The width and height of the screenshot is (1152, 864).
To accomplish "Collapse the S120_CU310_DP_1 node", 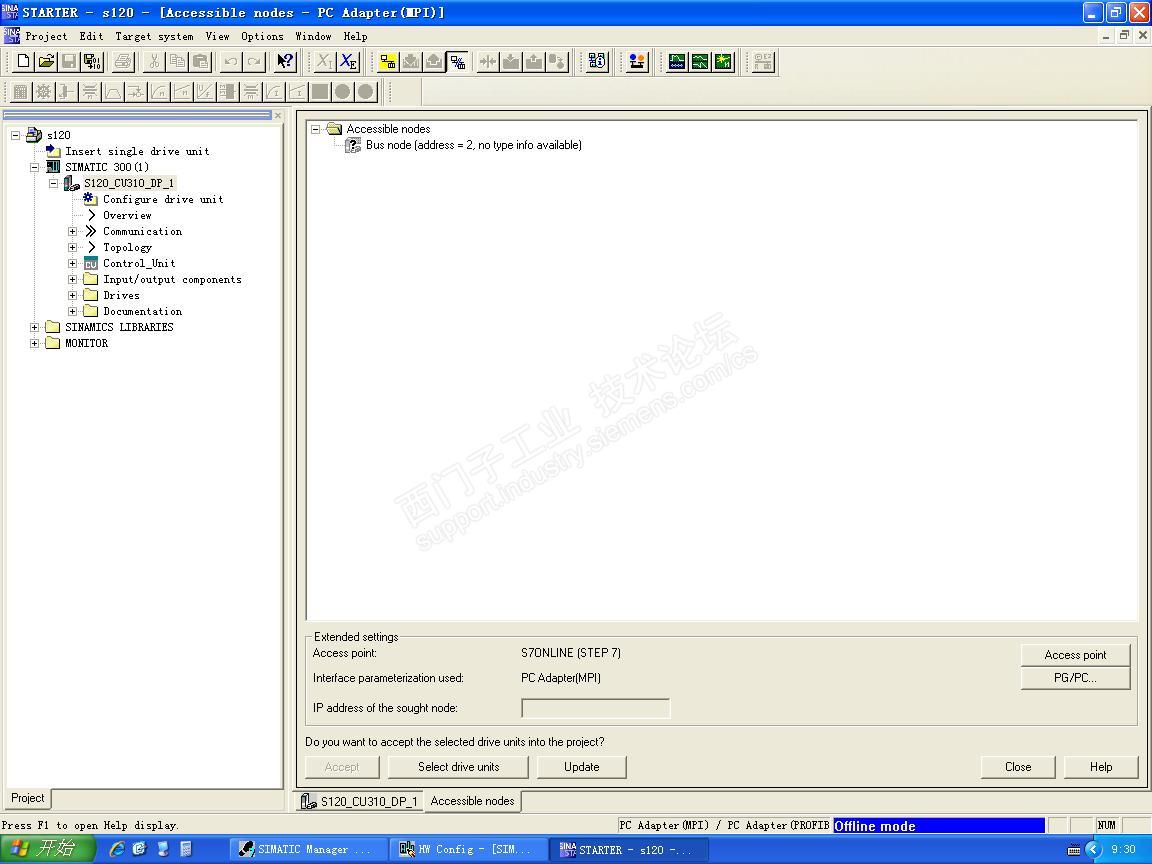I will click(x=54, y=184).
